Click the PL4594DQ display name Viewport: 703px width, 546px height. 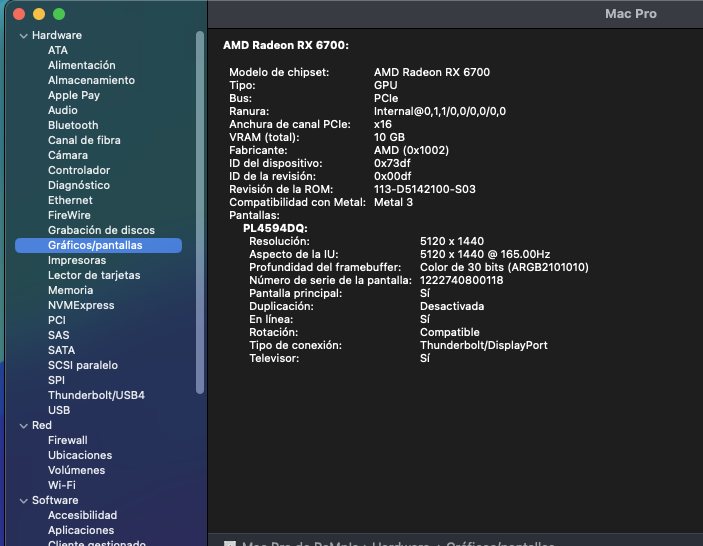pyautogui.click(x=275, y=228)
